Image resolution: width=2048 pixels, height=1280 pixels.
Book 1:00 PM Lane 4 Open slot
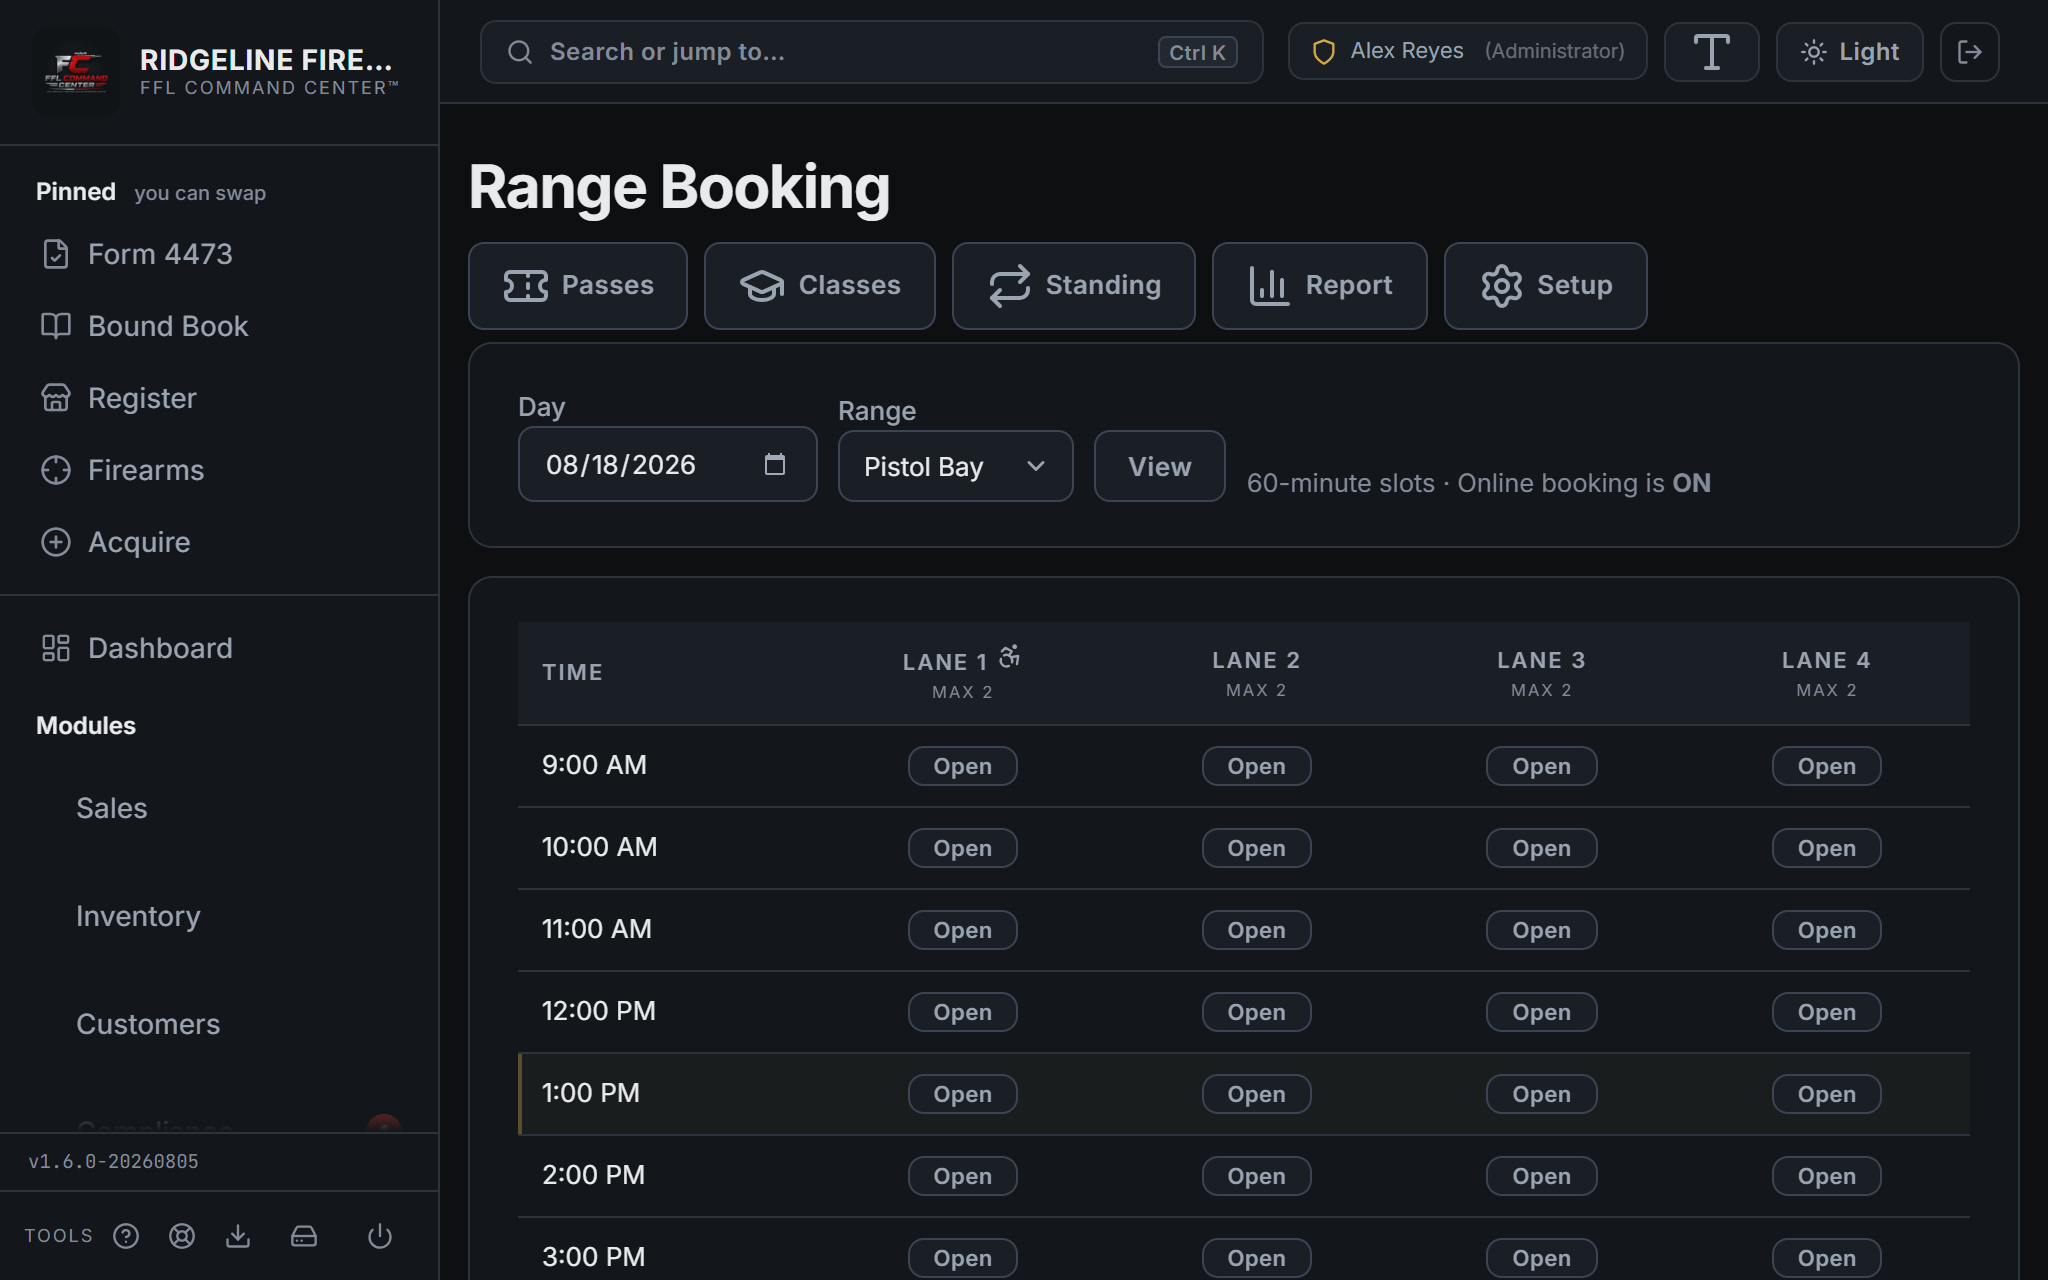click(x=1827, y=1094)
